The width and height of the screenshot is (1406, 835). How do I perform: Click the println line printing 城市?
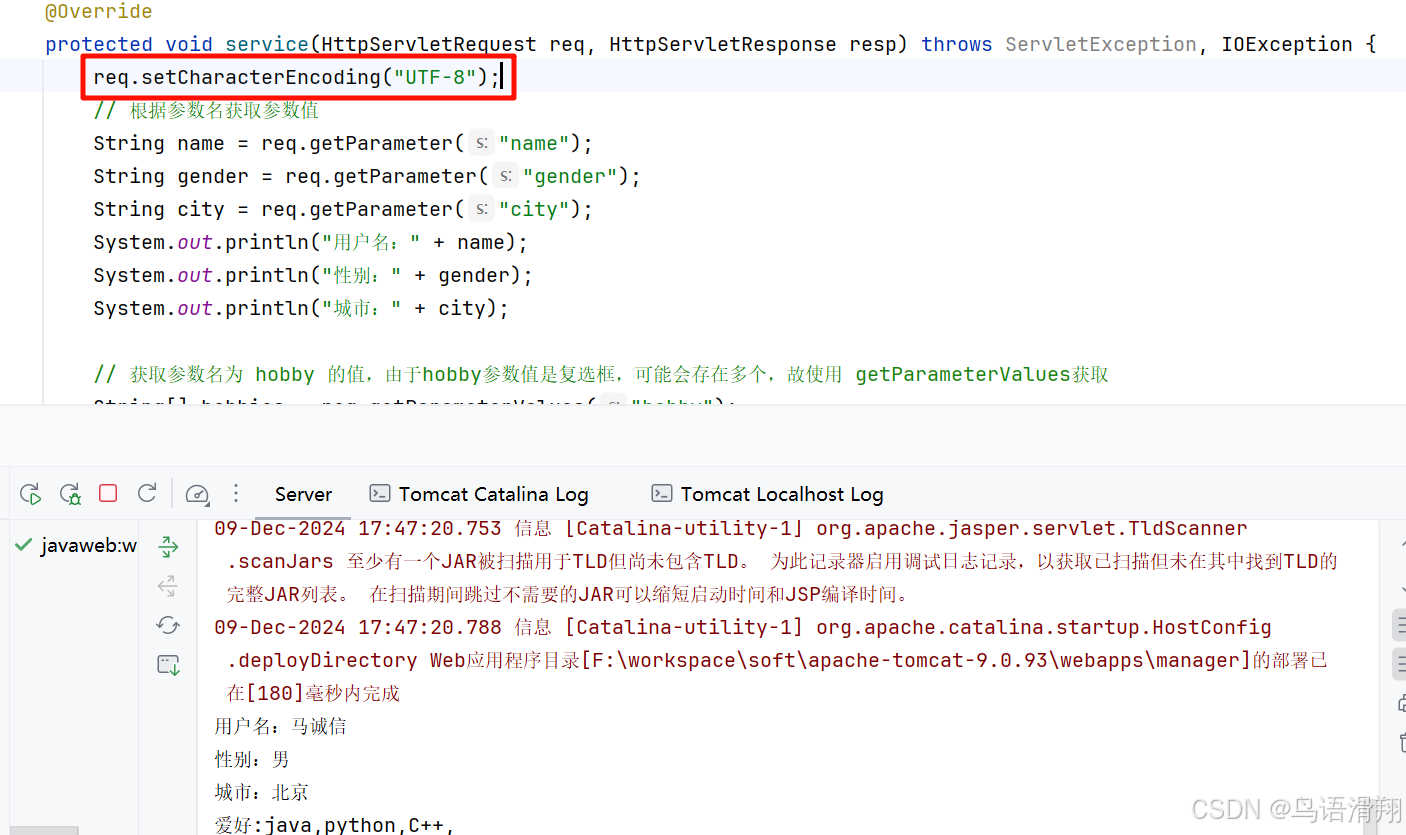tap(301, 308)
